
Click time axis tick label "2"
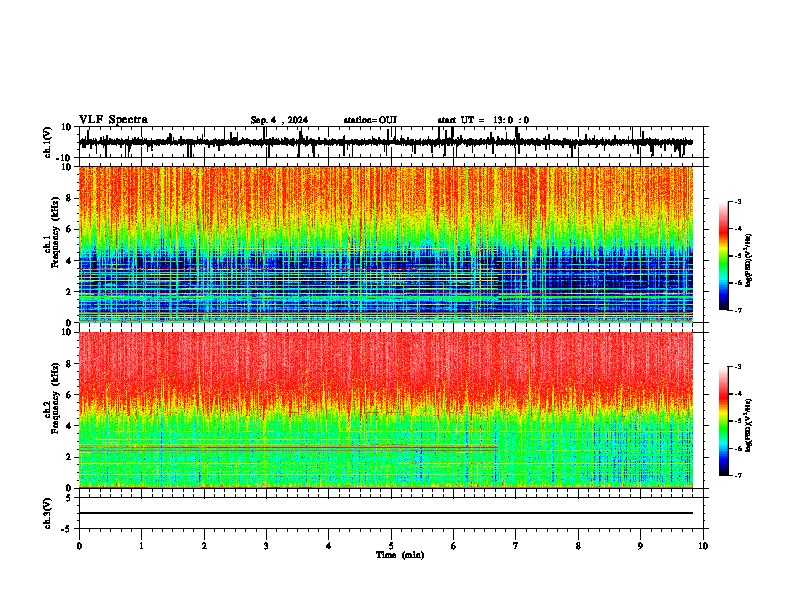pyautogui.click(x=204, y=546)
